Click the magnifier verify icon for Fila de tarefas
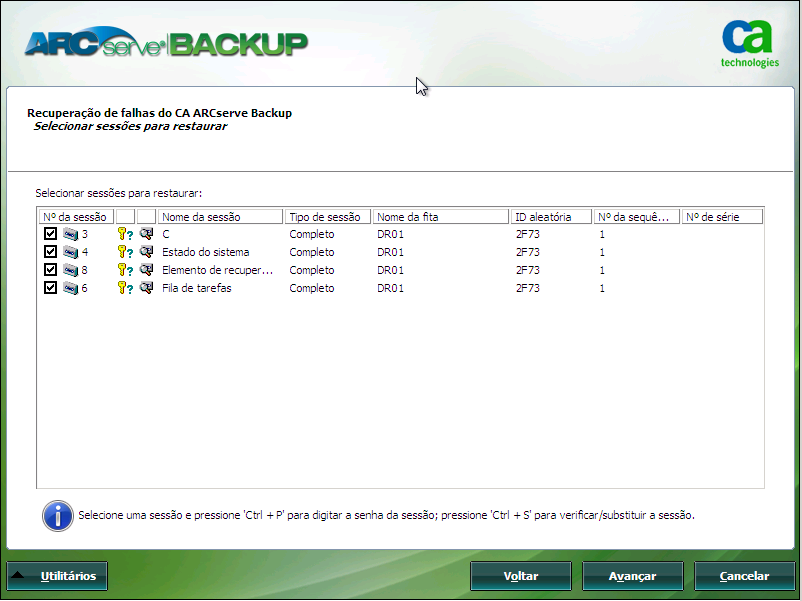 pyautogui.click(x=146, y=288)
